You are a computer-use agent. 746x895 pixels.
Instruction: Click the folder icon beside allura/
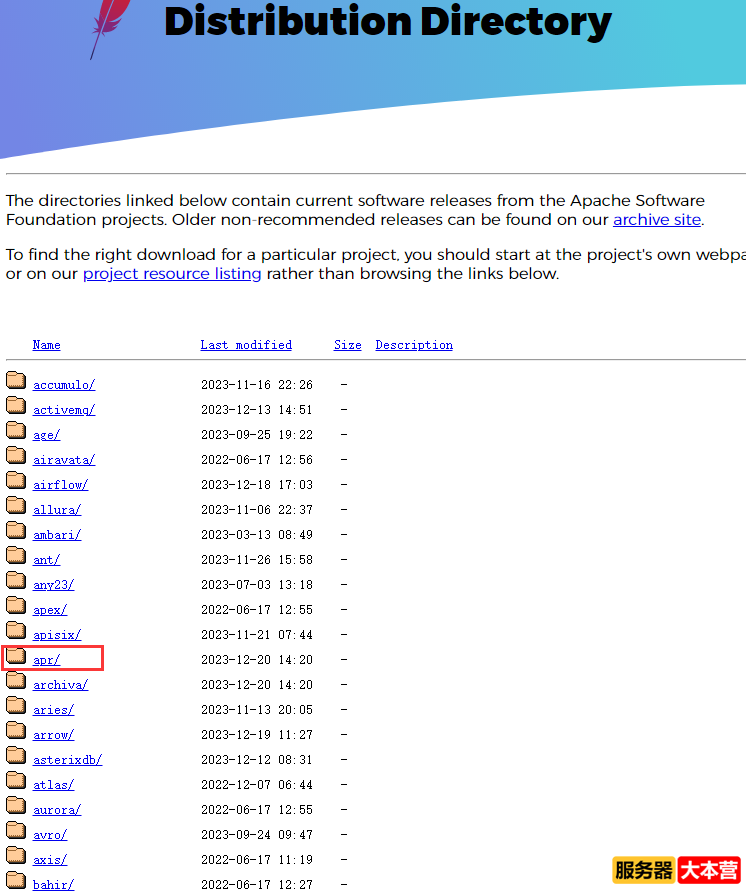(x=16, y=505)
